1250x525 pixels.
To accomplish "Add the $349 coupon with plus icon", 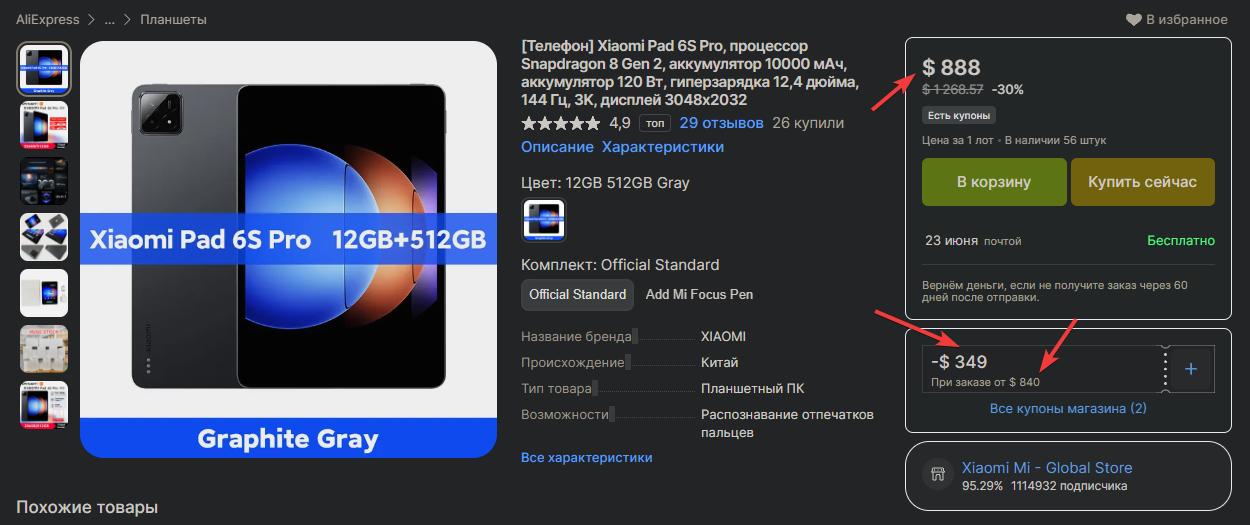I will click(1190, 369).
